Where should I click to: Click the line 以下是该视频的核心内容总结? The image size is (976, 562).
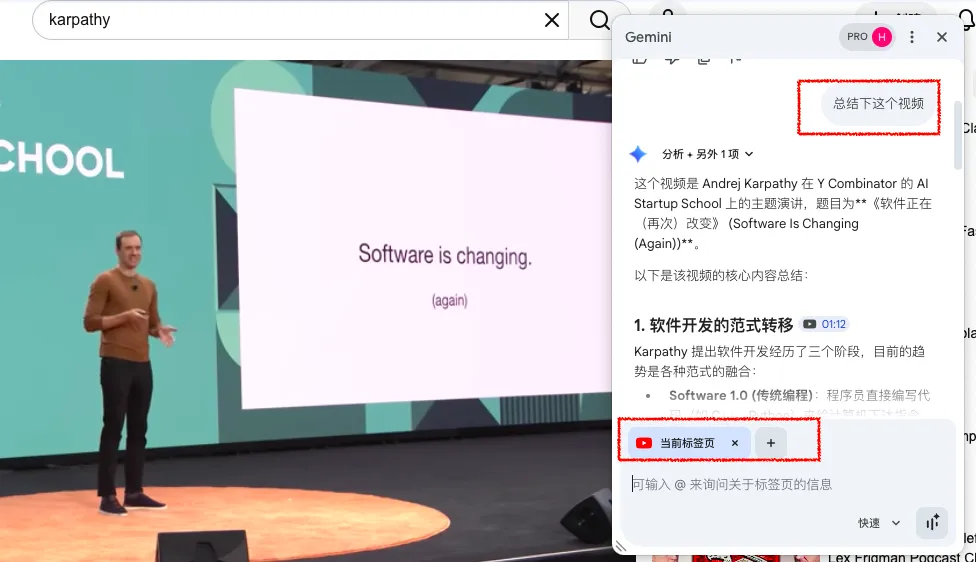pos(721,276)
